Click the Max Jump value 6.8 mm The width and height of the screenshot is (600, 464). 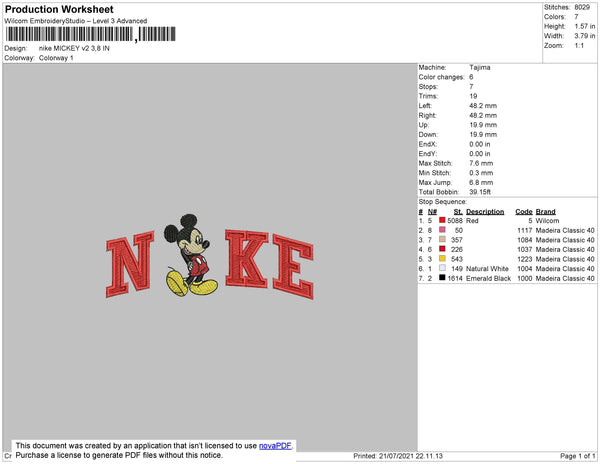(x=481, y=182)
